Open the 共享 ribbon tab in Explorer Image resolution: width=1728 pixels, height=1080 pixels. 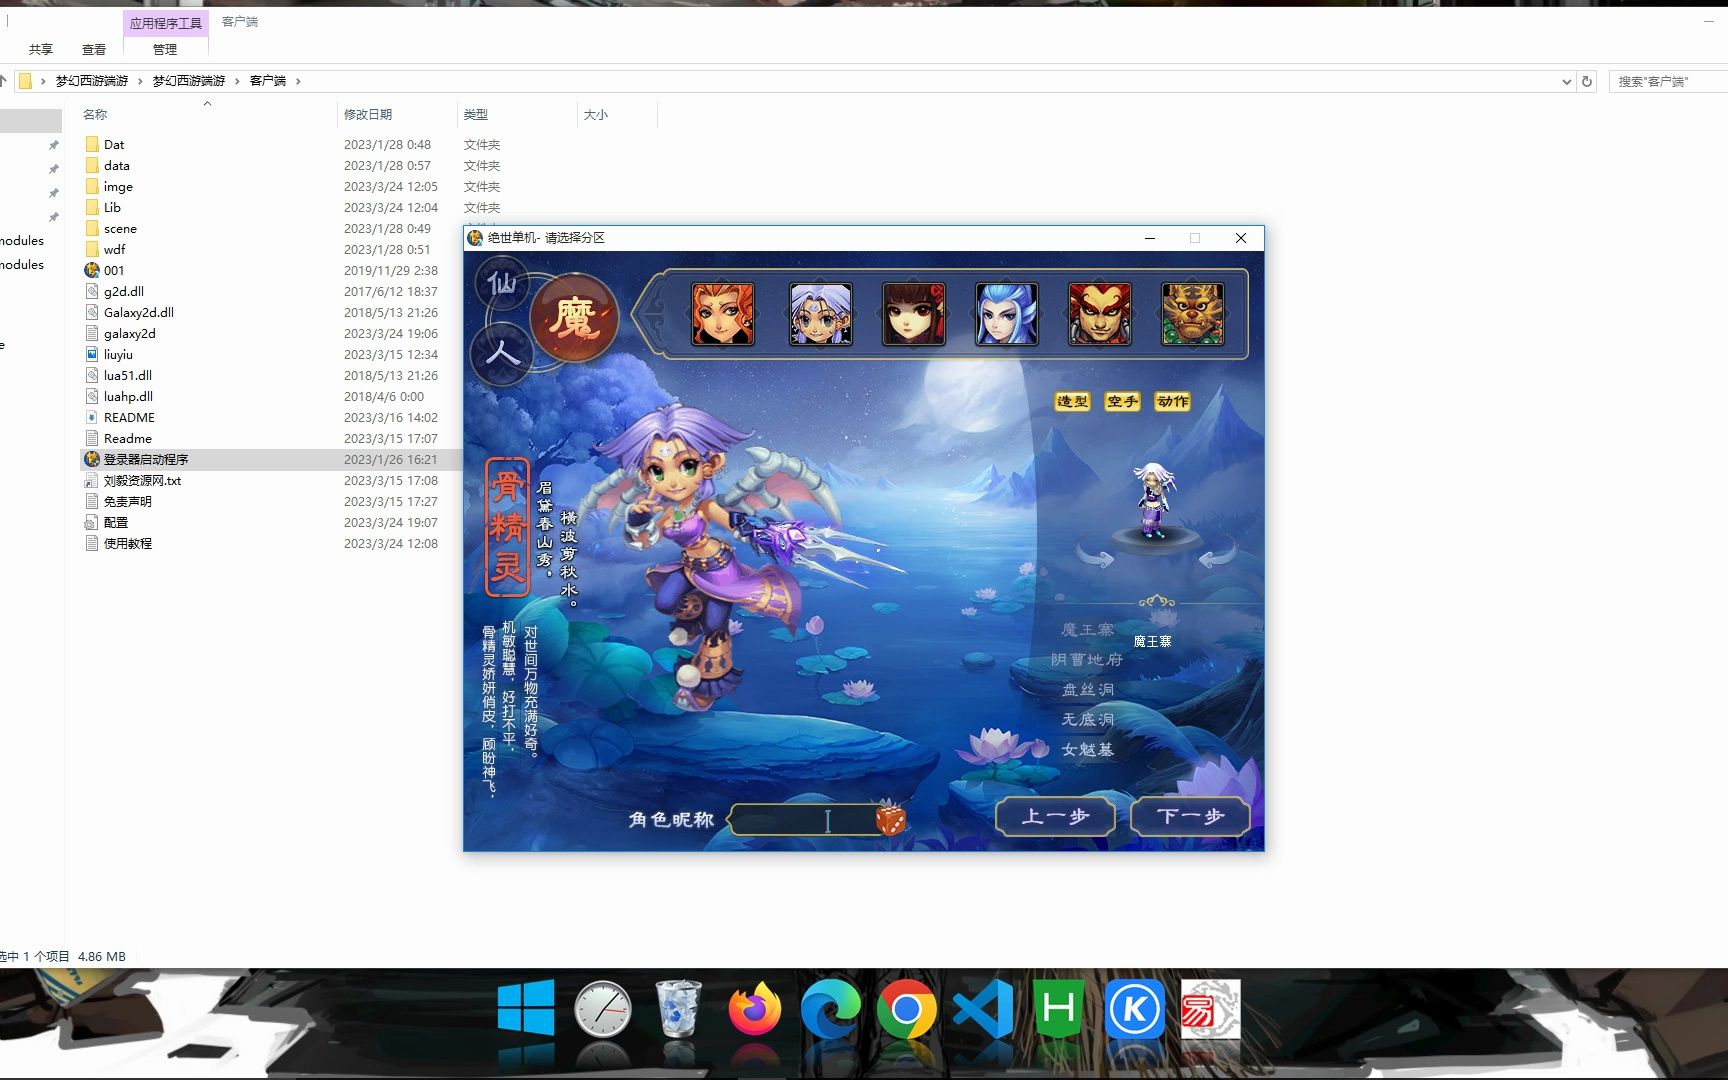tap(41, 49)
